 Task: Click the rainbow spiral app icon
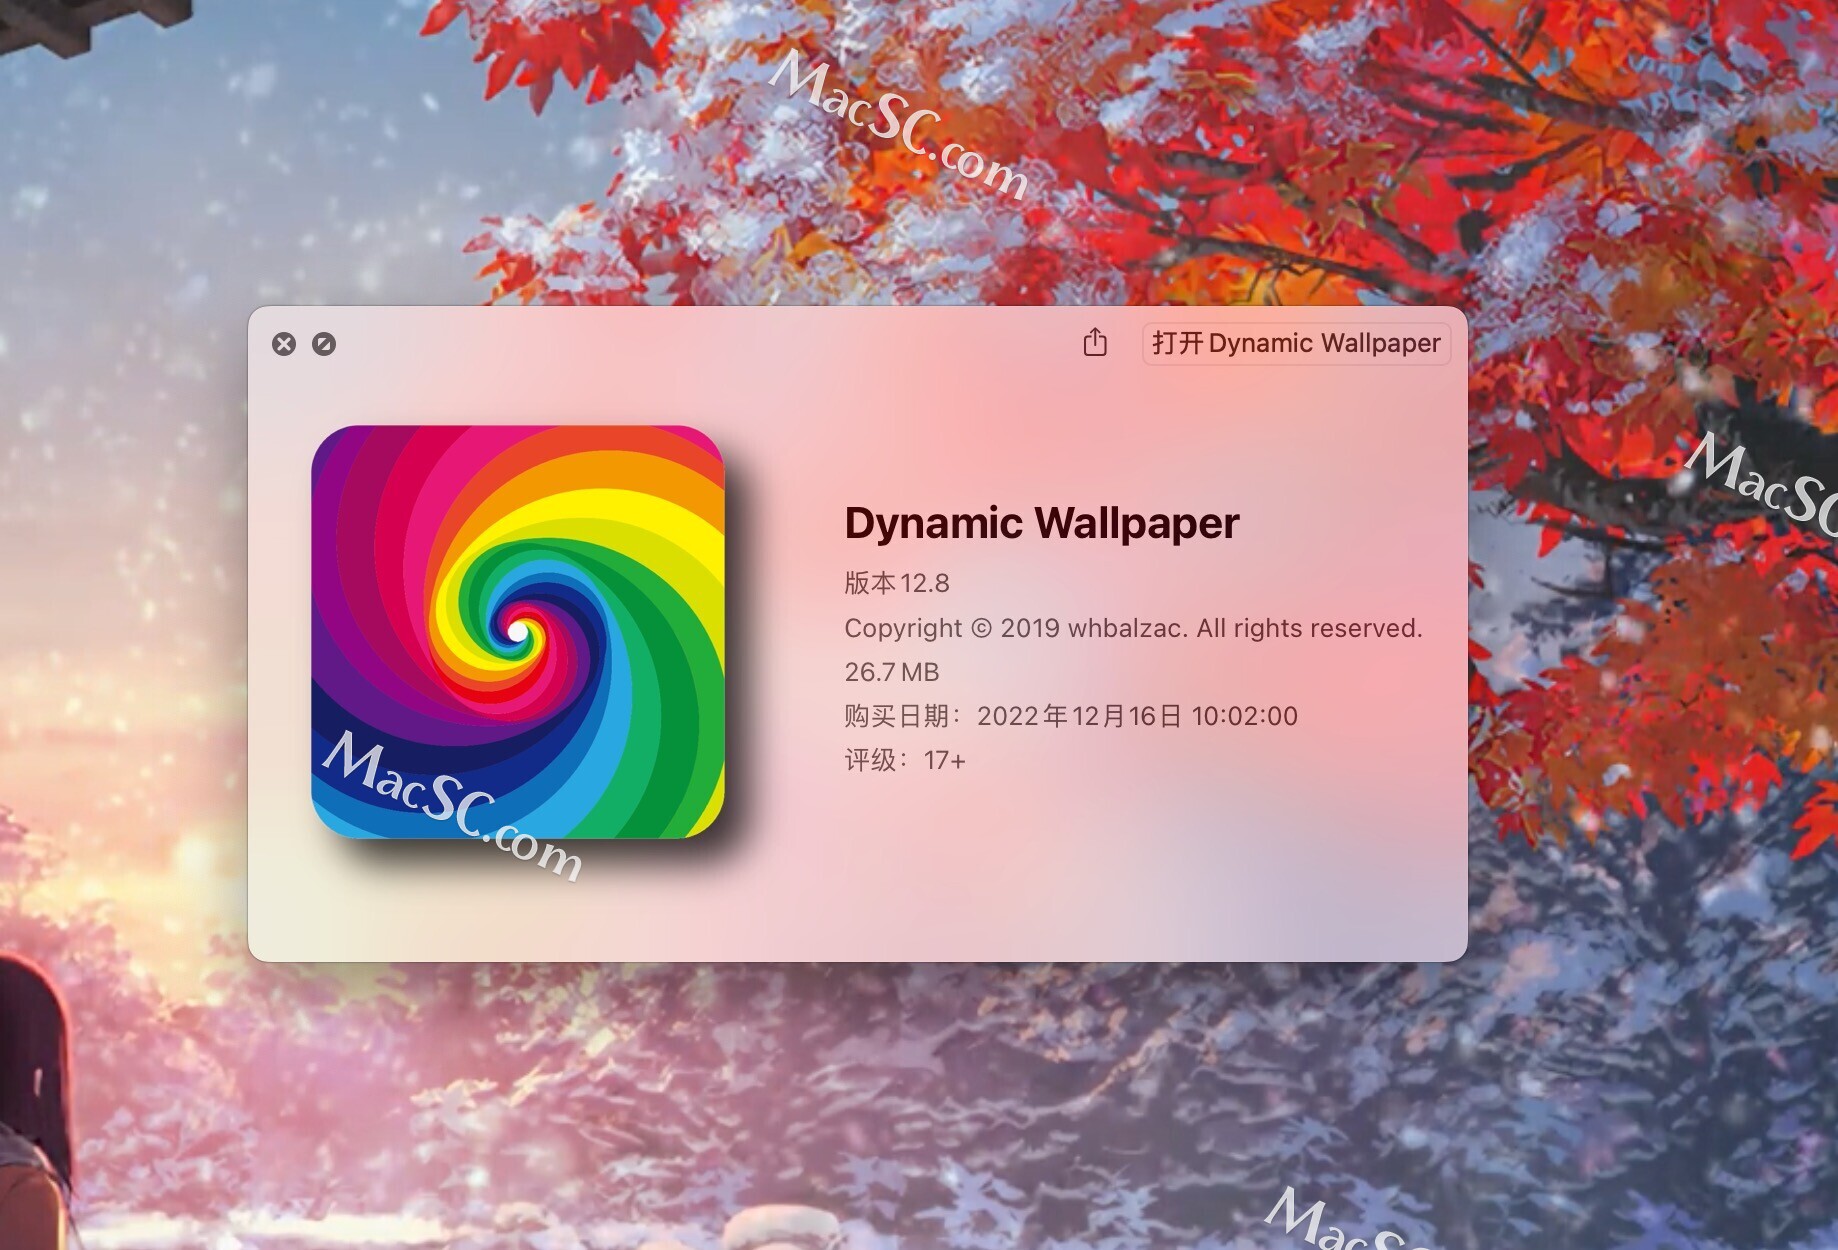point(518,632)
